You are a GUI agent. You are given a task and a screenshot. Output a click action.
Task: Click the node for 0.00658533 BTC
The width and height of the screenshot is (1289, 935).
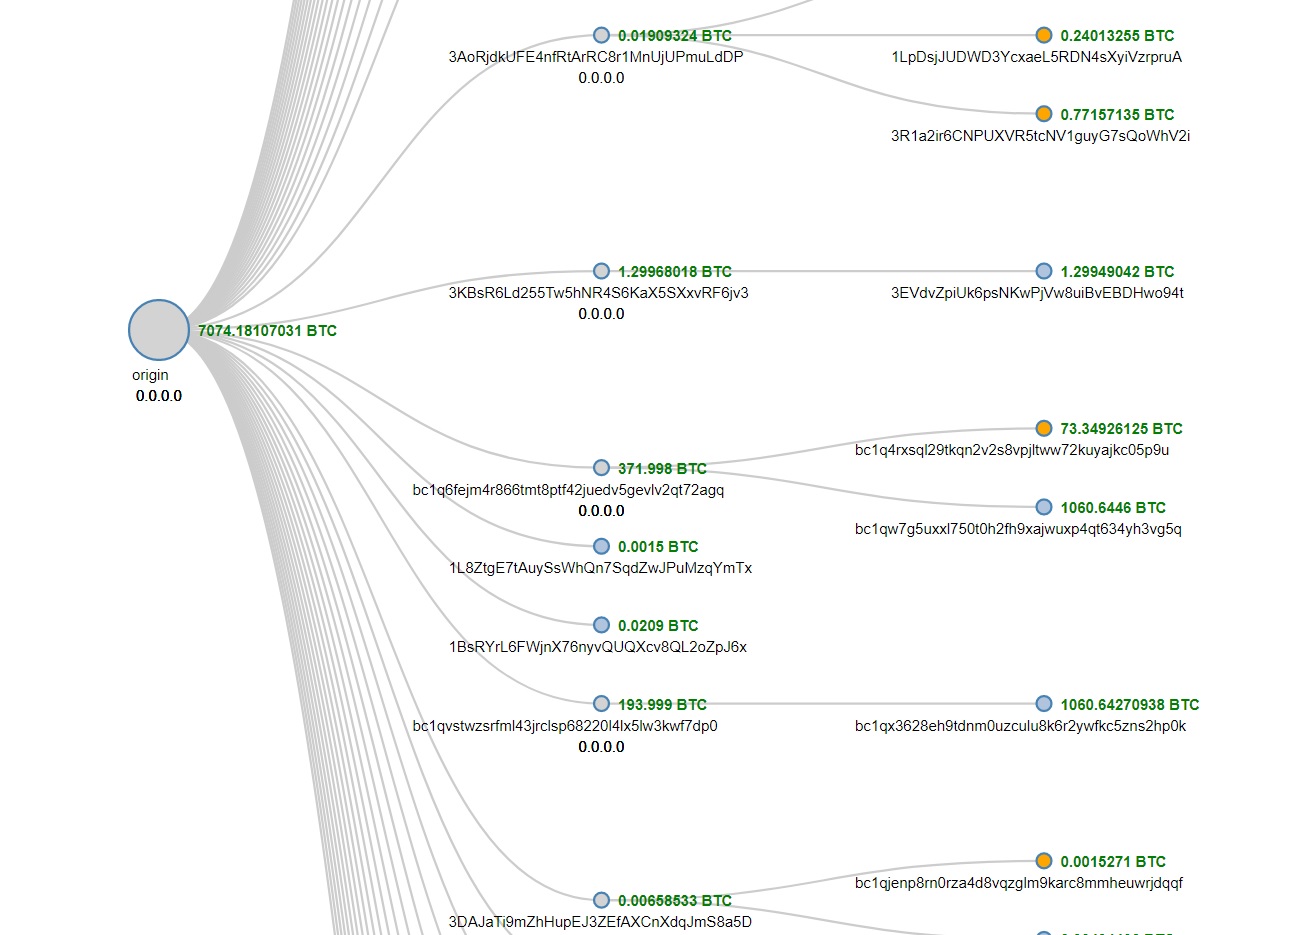coord(601,900)
